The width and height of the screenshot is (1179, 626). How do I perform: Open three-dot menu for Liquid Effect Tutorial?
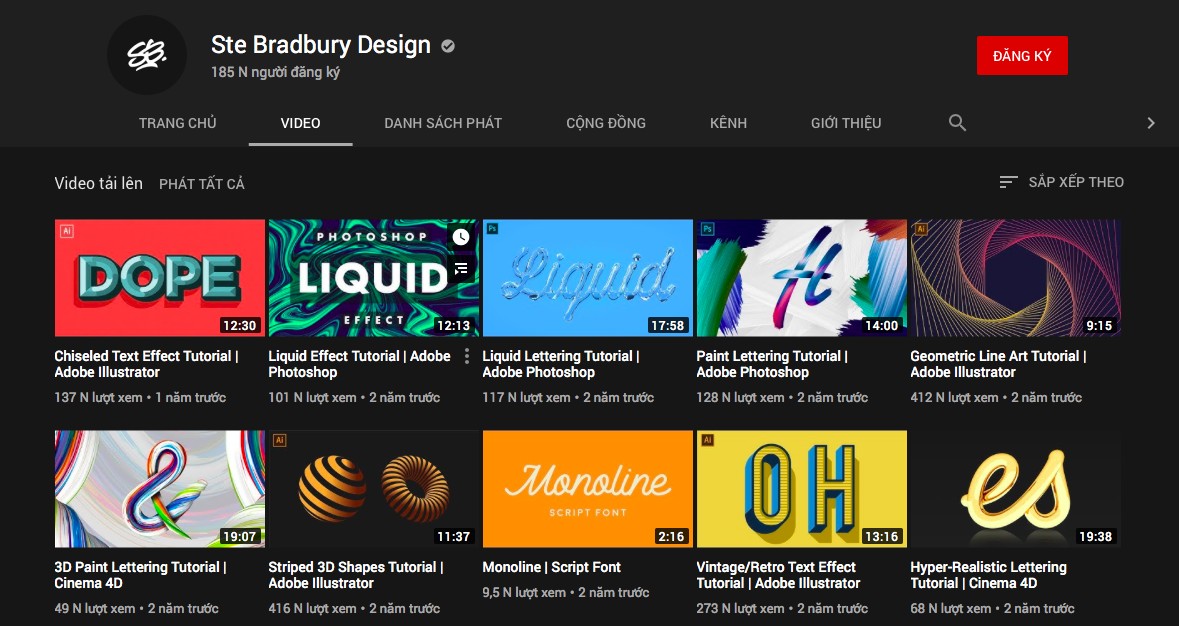(466, 356)
